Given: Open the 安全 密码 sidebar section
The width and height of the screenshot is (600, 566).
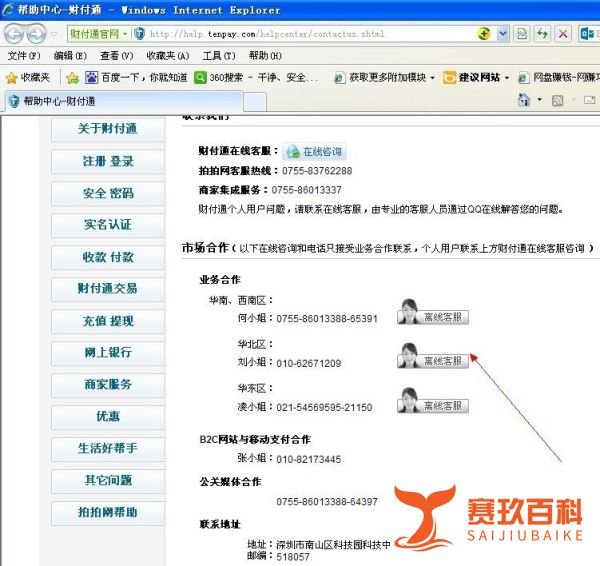Looking at the screenshot, I should (108, 193).
